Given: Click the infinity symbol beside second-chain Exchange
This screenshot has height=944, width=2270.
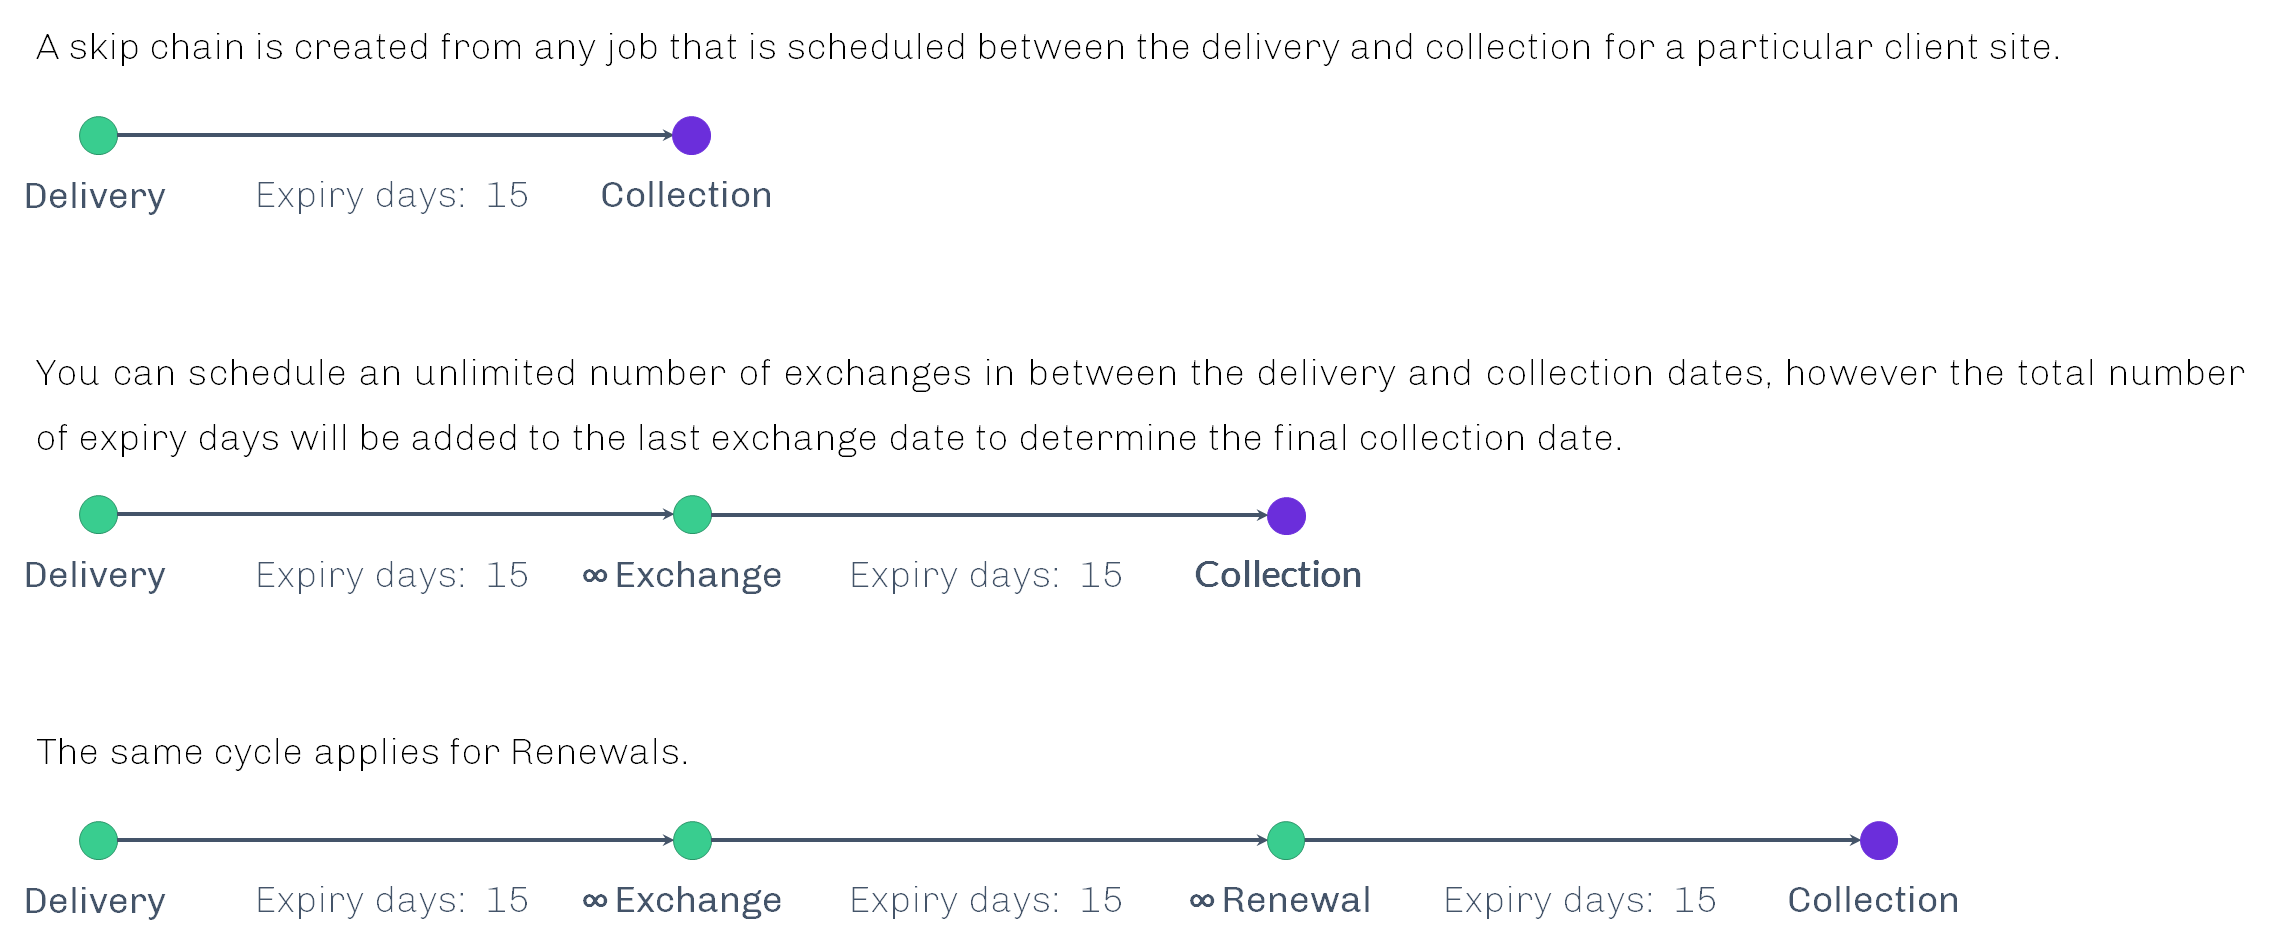Looking at the screenshot, I should pos(595,577).
